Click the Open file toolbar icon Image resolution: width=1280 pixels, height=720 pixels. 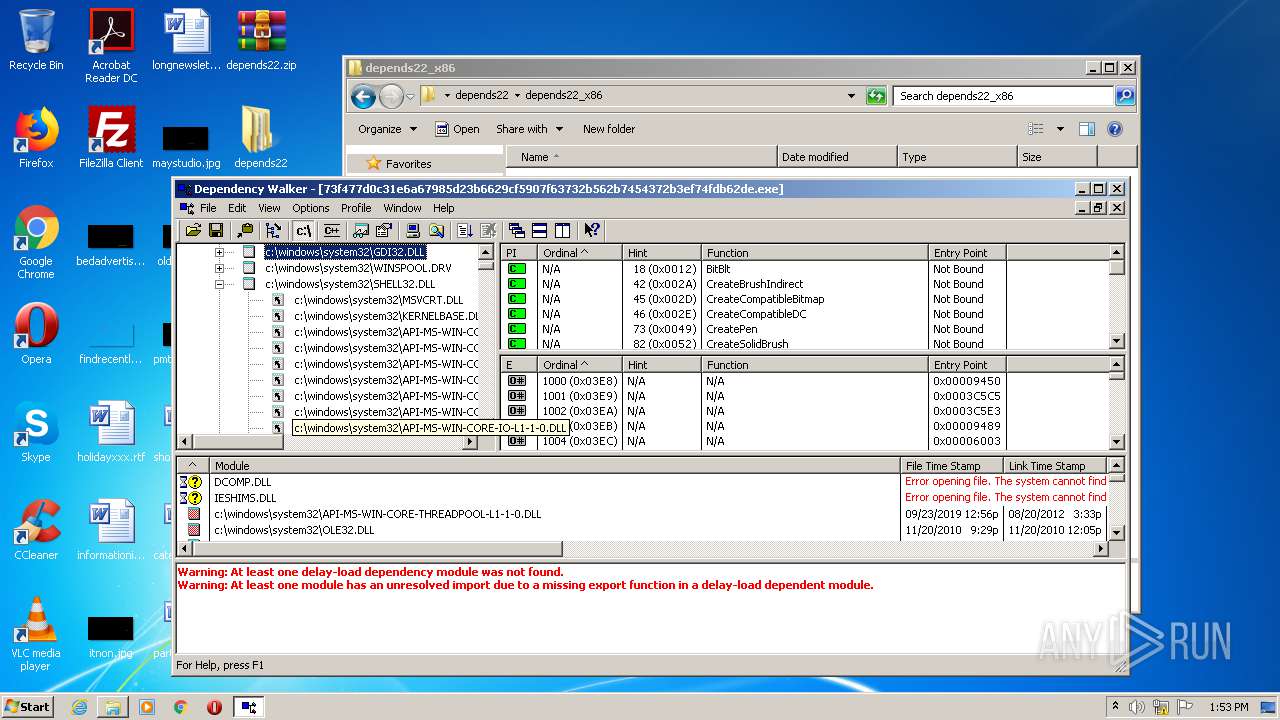coord(193,231)
